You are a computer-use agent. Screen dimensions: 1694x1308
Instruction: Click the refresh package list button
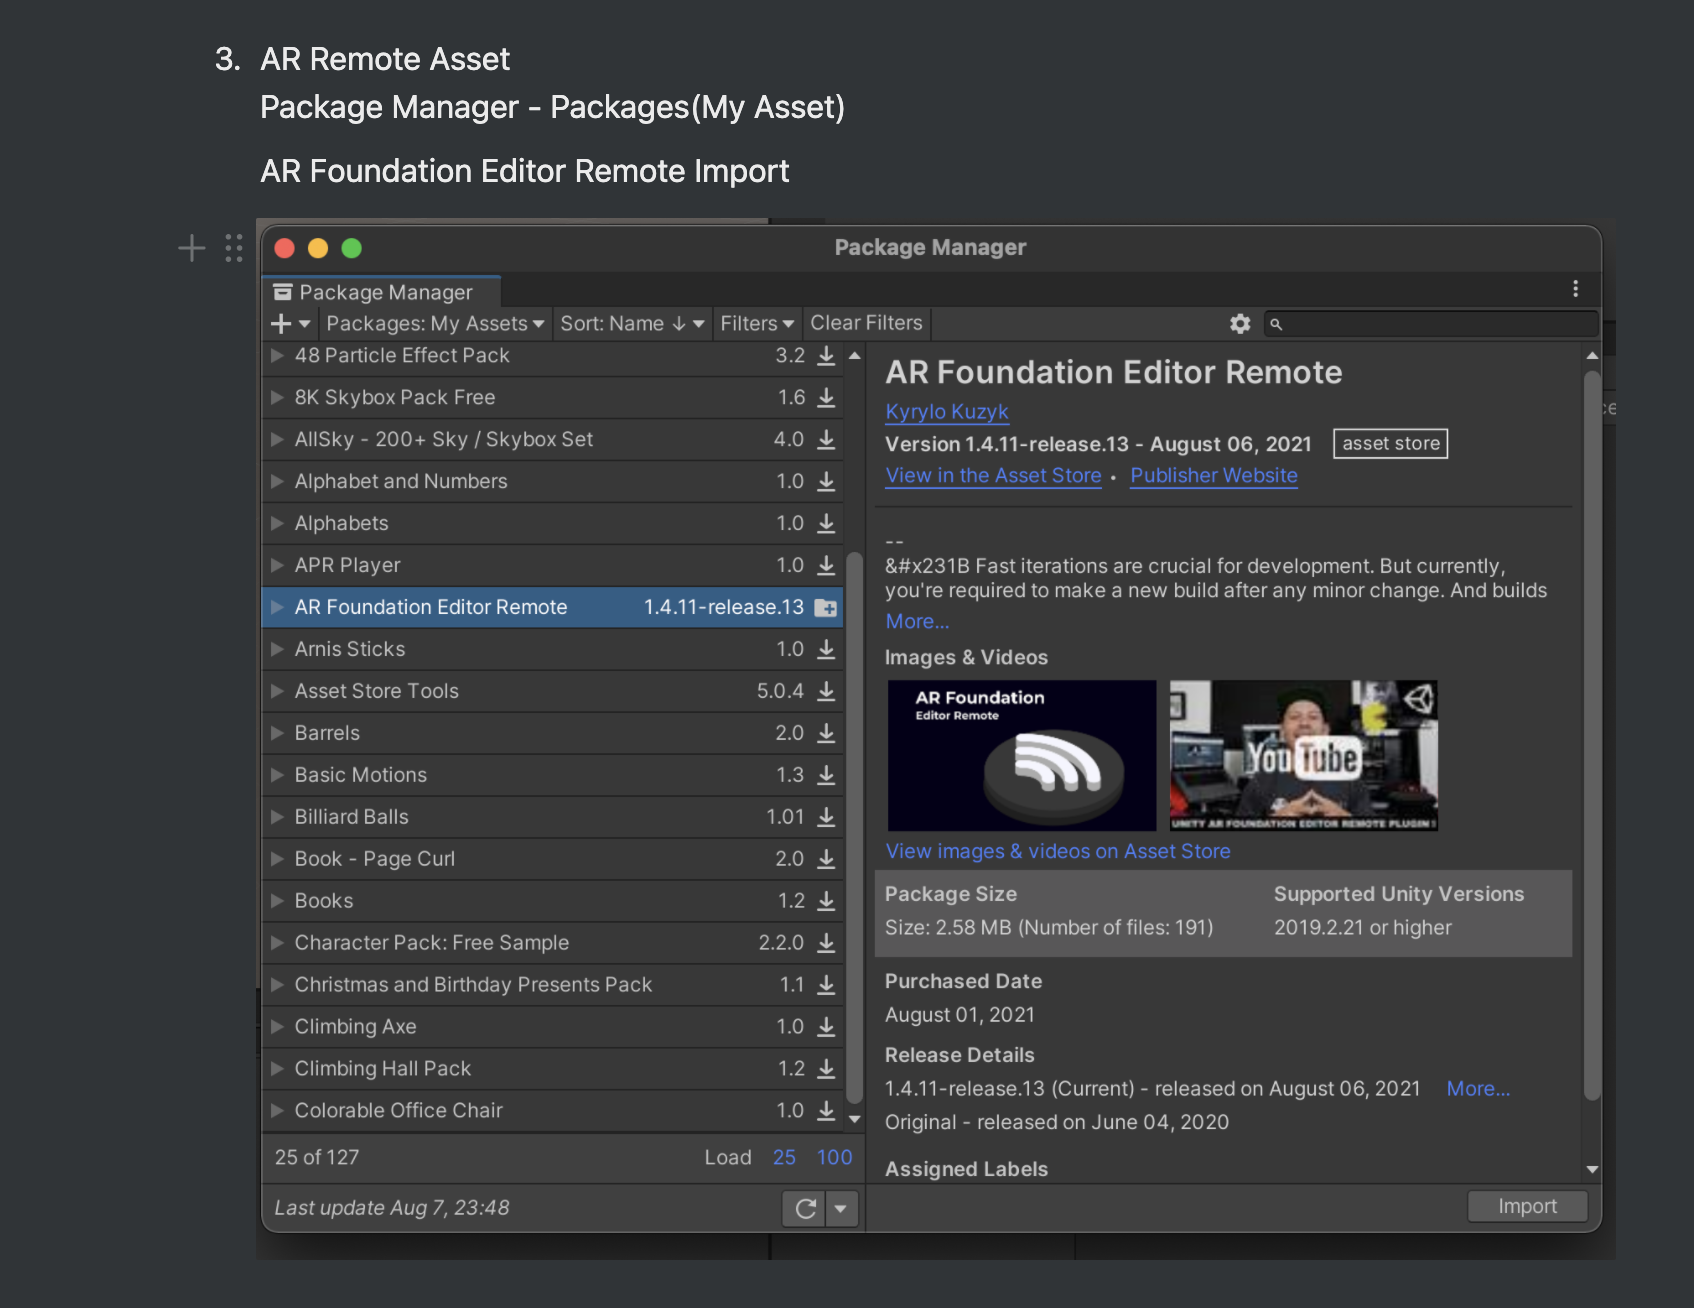click(x=806, y=1209)
